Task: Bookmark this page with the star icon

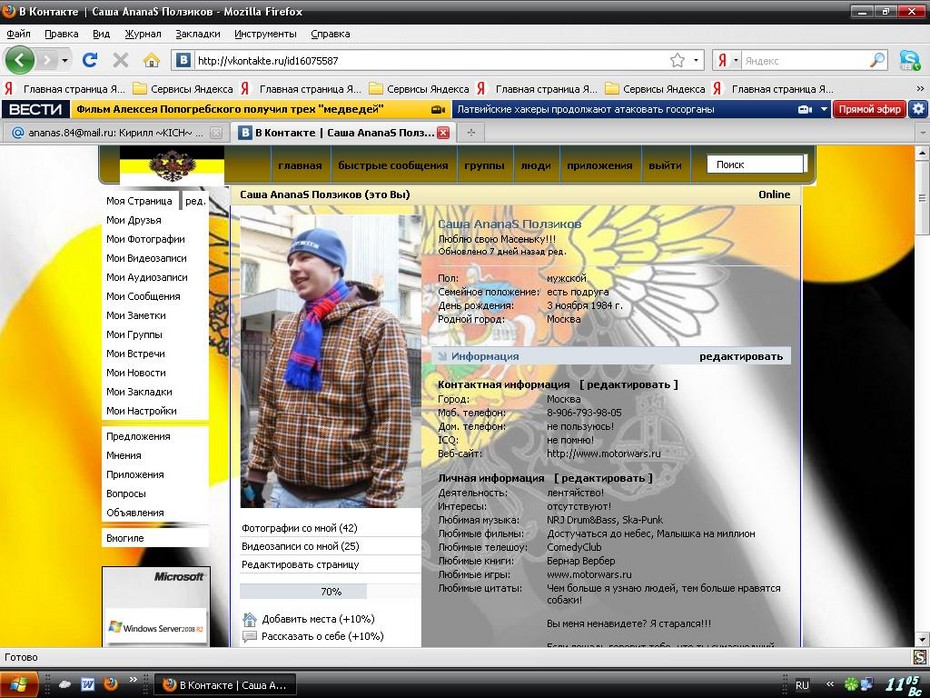Action: [x=677, y=60]
